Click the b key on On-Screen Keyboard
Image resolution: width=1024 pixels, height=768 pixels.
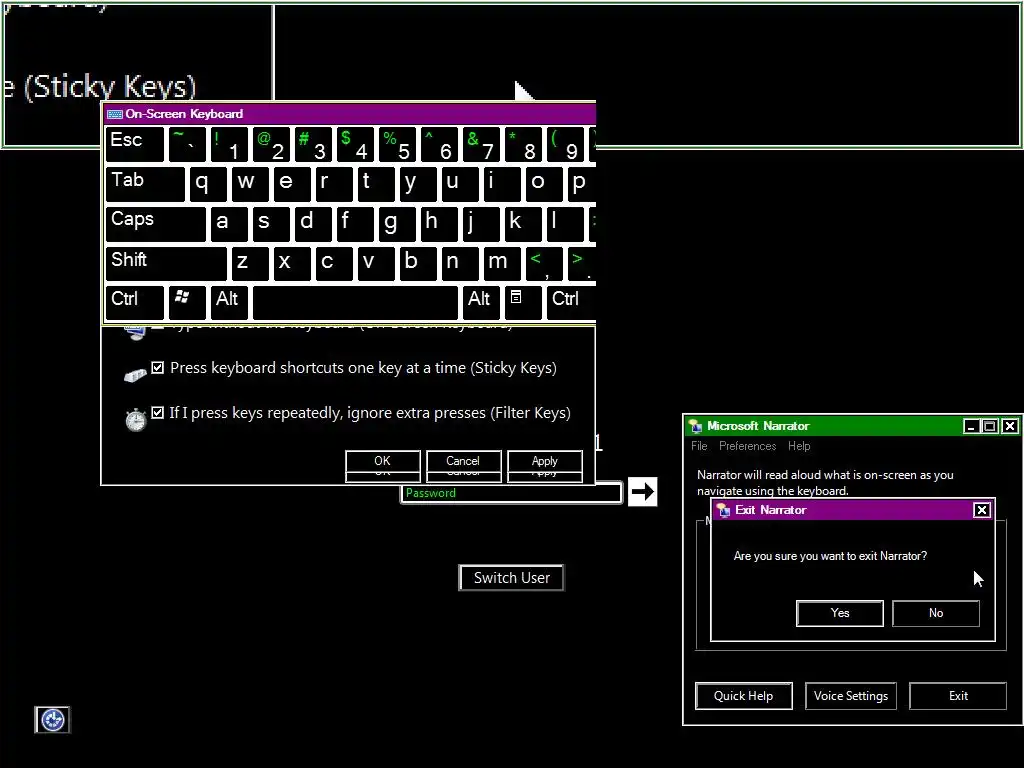[418, 264]
